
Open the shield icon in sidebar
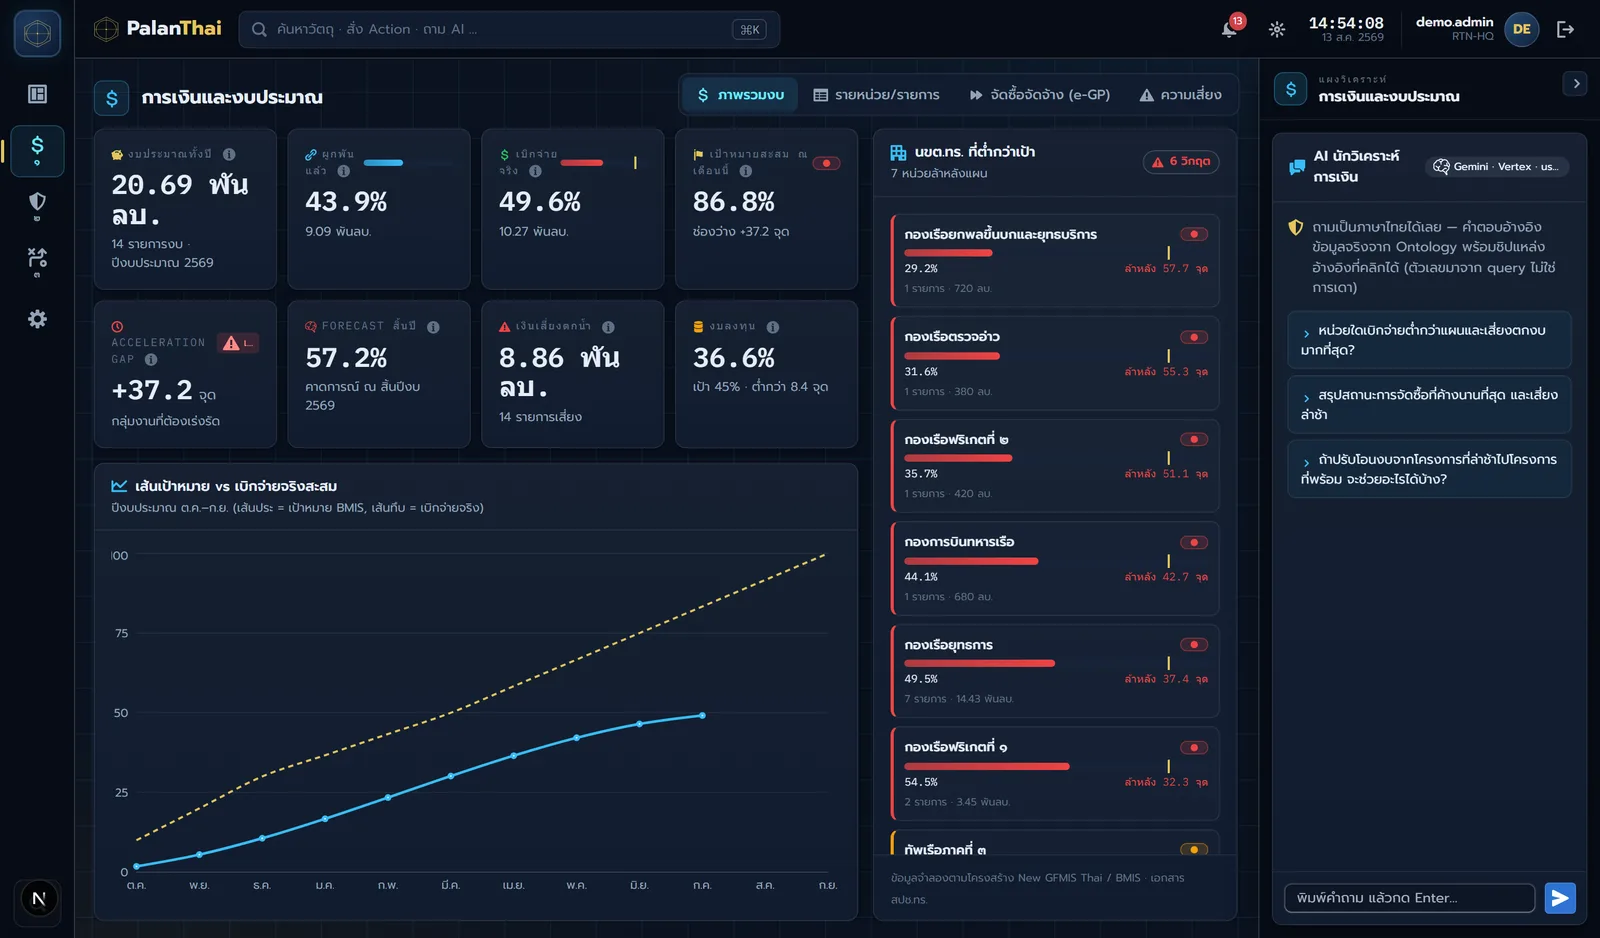(x=37, y=205)
